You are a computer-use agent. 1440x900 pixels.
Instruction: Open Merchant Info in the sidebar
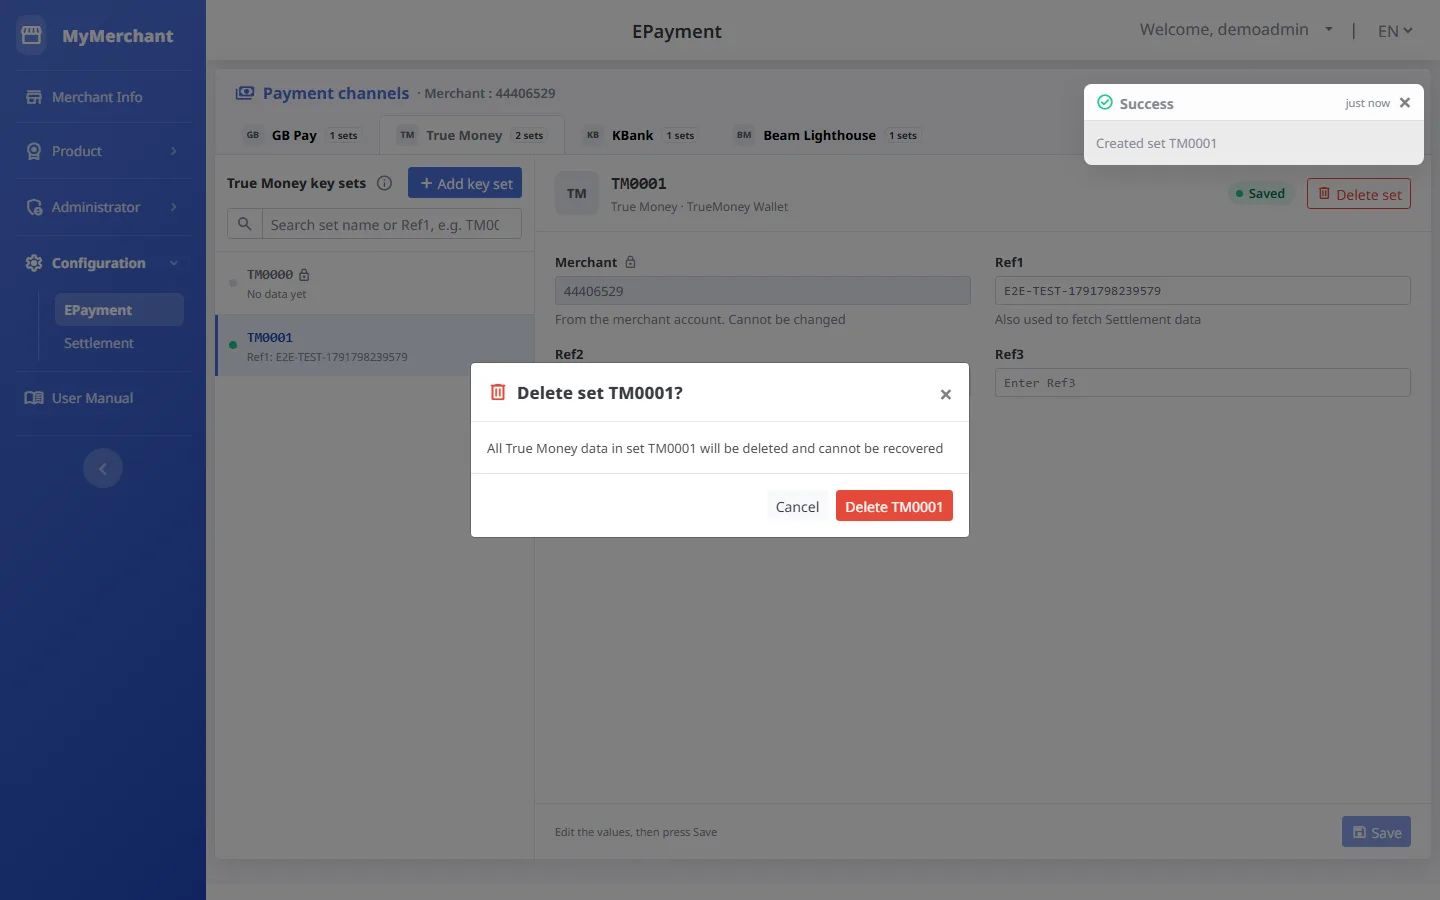click(x=103, y=97)
